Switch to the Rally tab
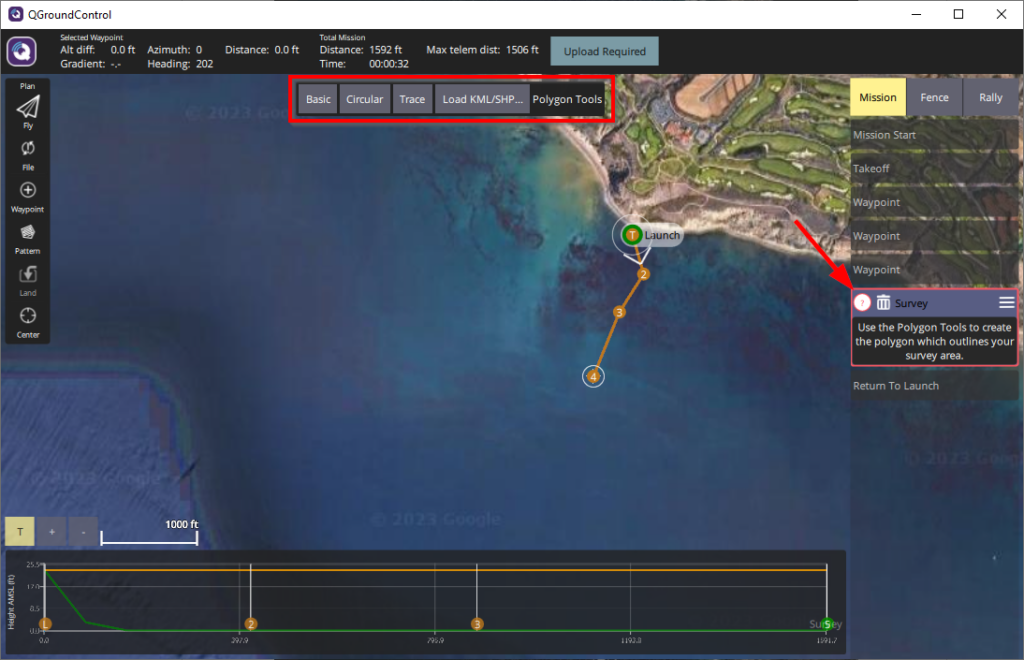The width and height of the screenshot is (1024, 660). point(990,98)
